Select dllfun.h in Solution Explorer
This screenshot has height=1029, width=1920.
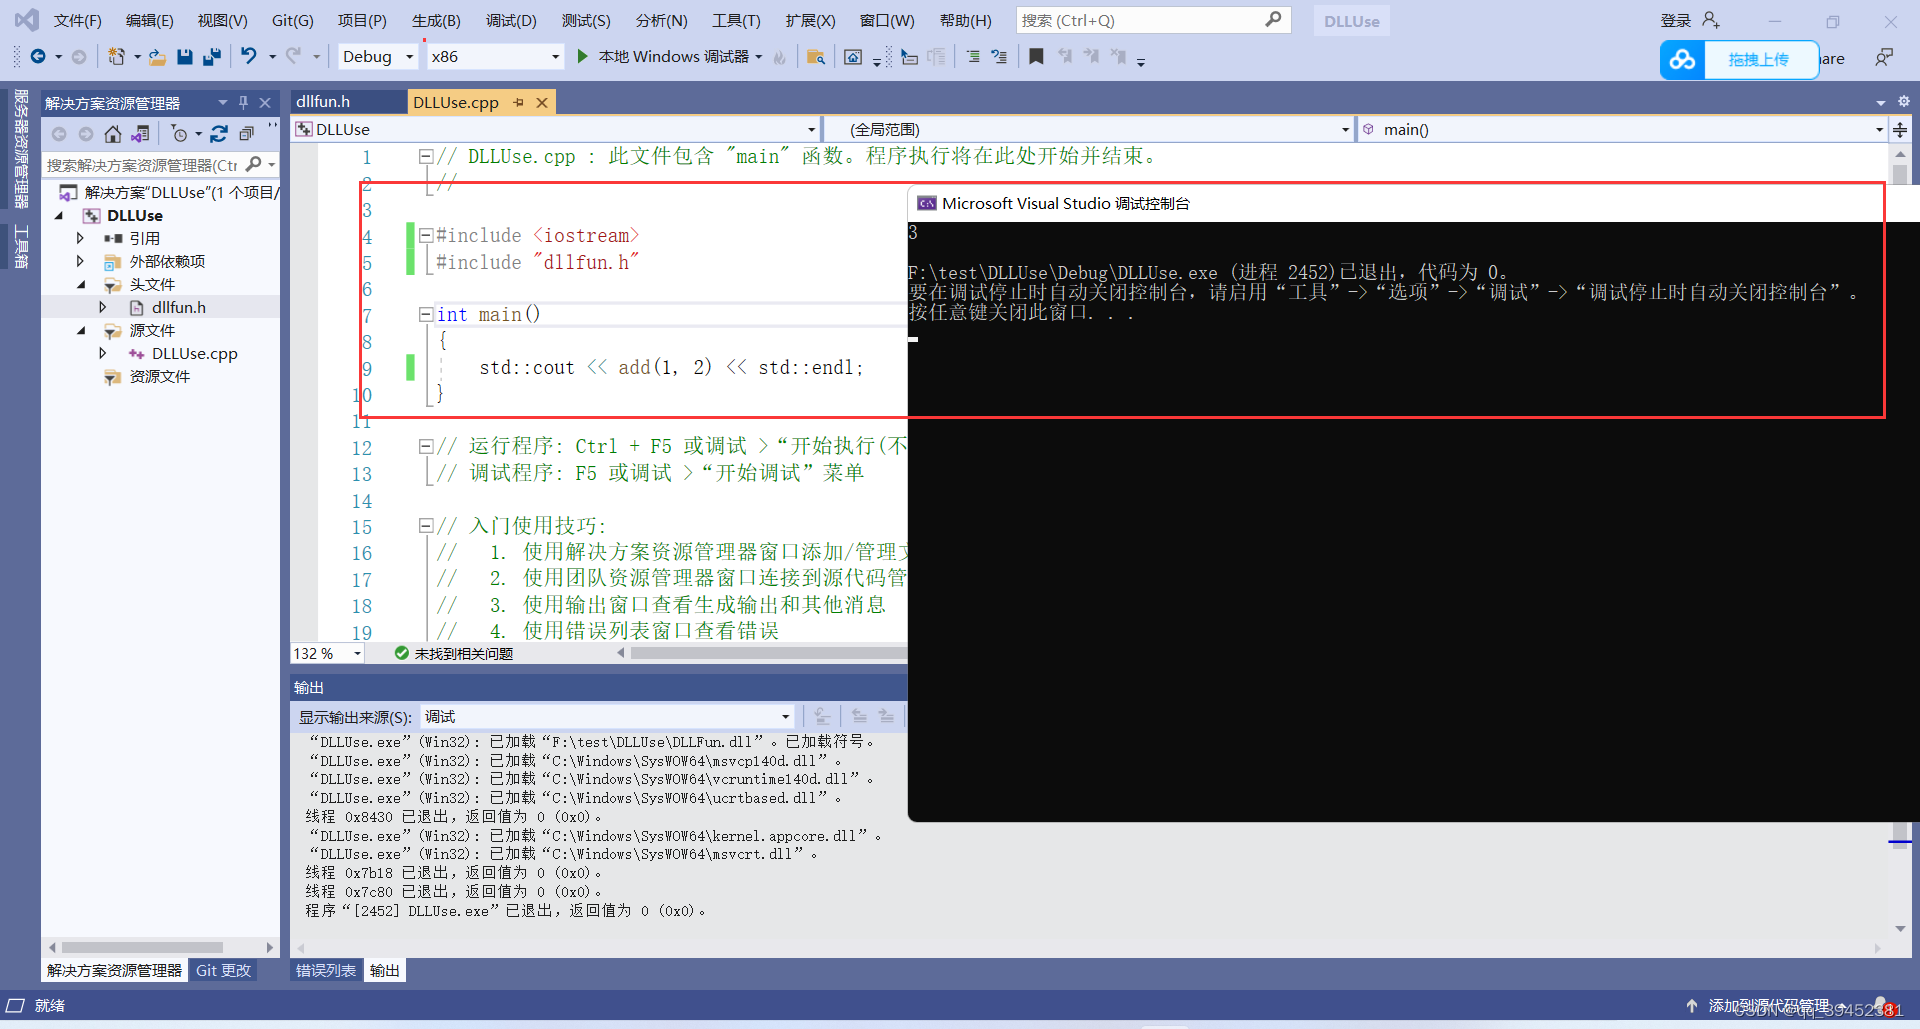[178, 307]
